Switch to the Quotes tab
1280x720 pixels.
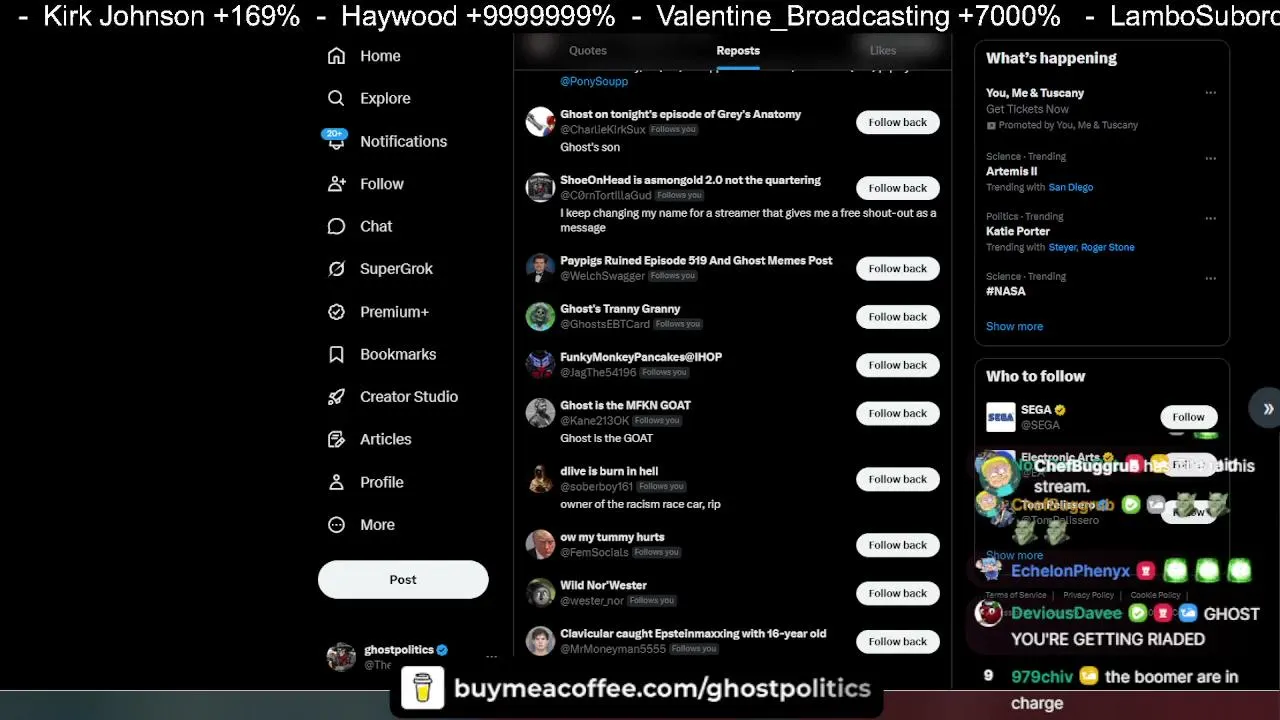588,50
